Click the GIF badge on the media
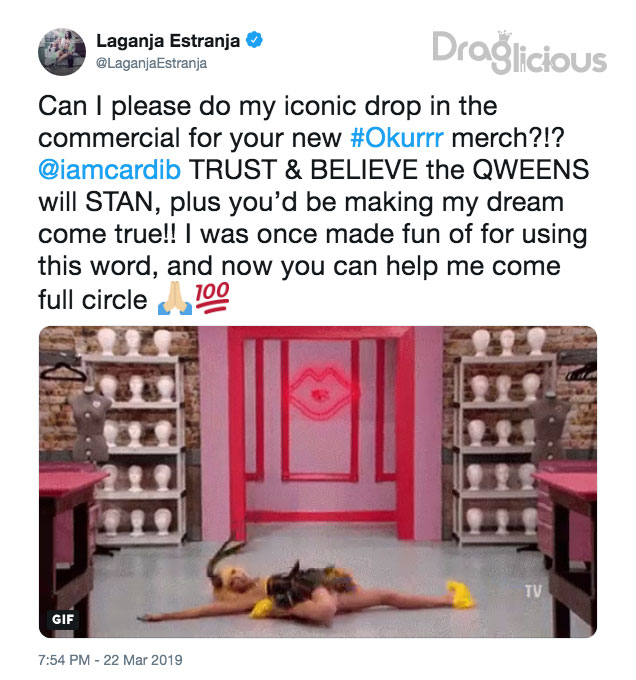 pos(63,619)
